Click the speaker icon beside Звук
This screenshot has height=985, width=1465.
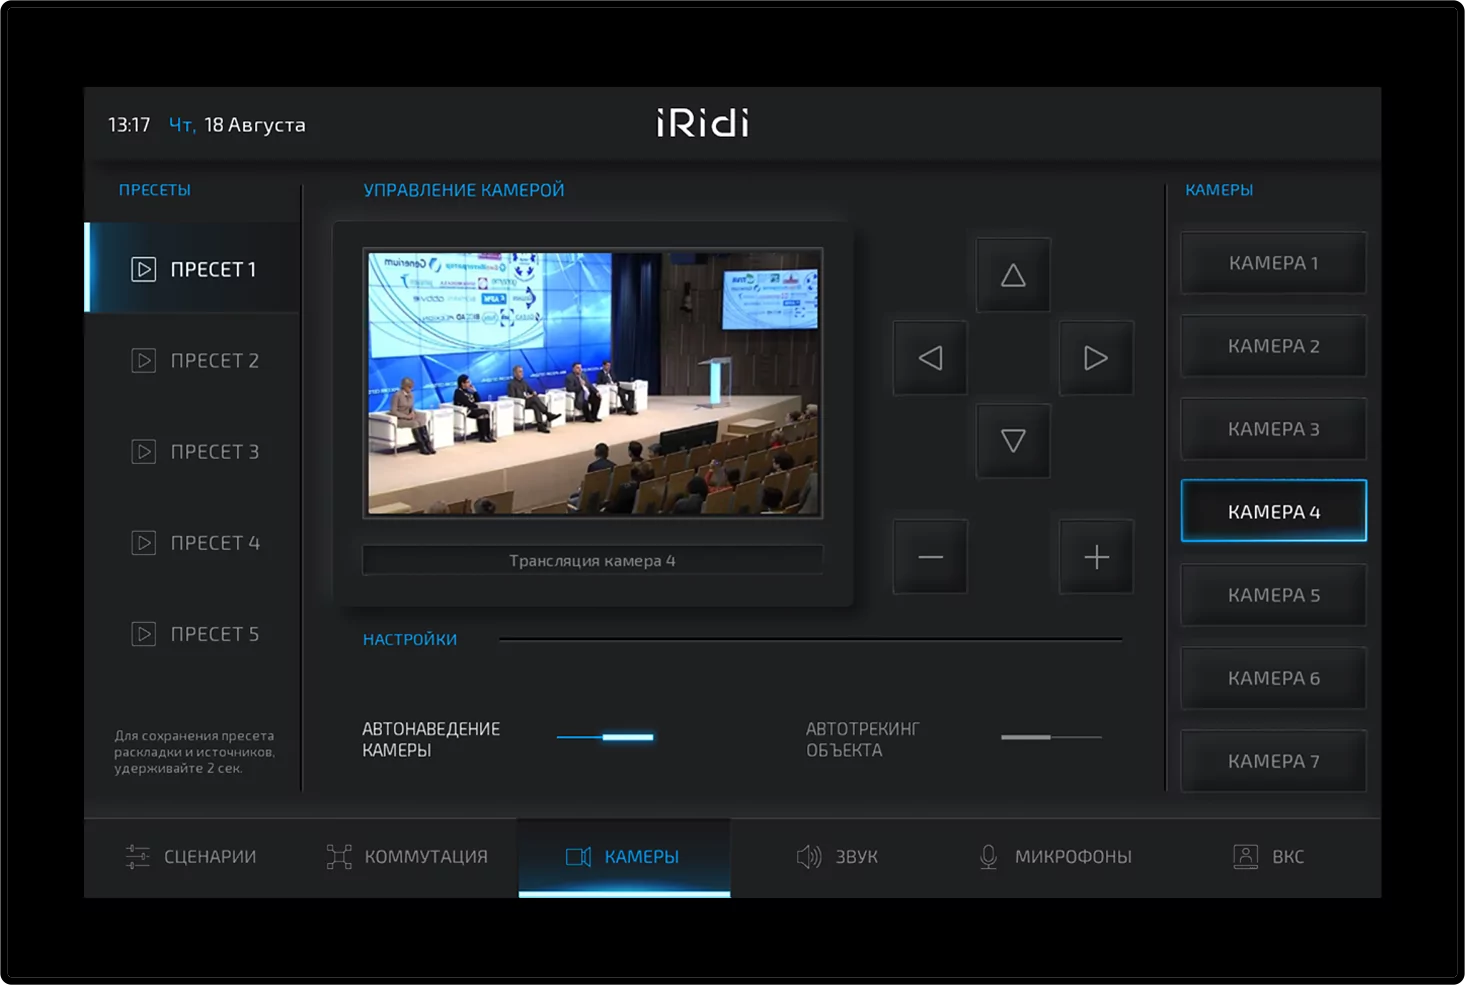(808, 856)
